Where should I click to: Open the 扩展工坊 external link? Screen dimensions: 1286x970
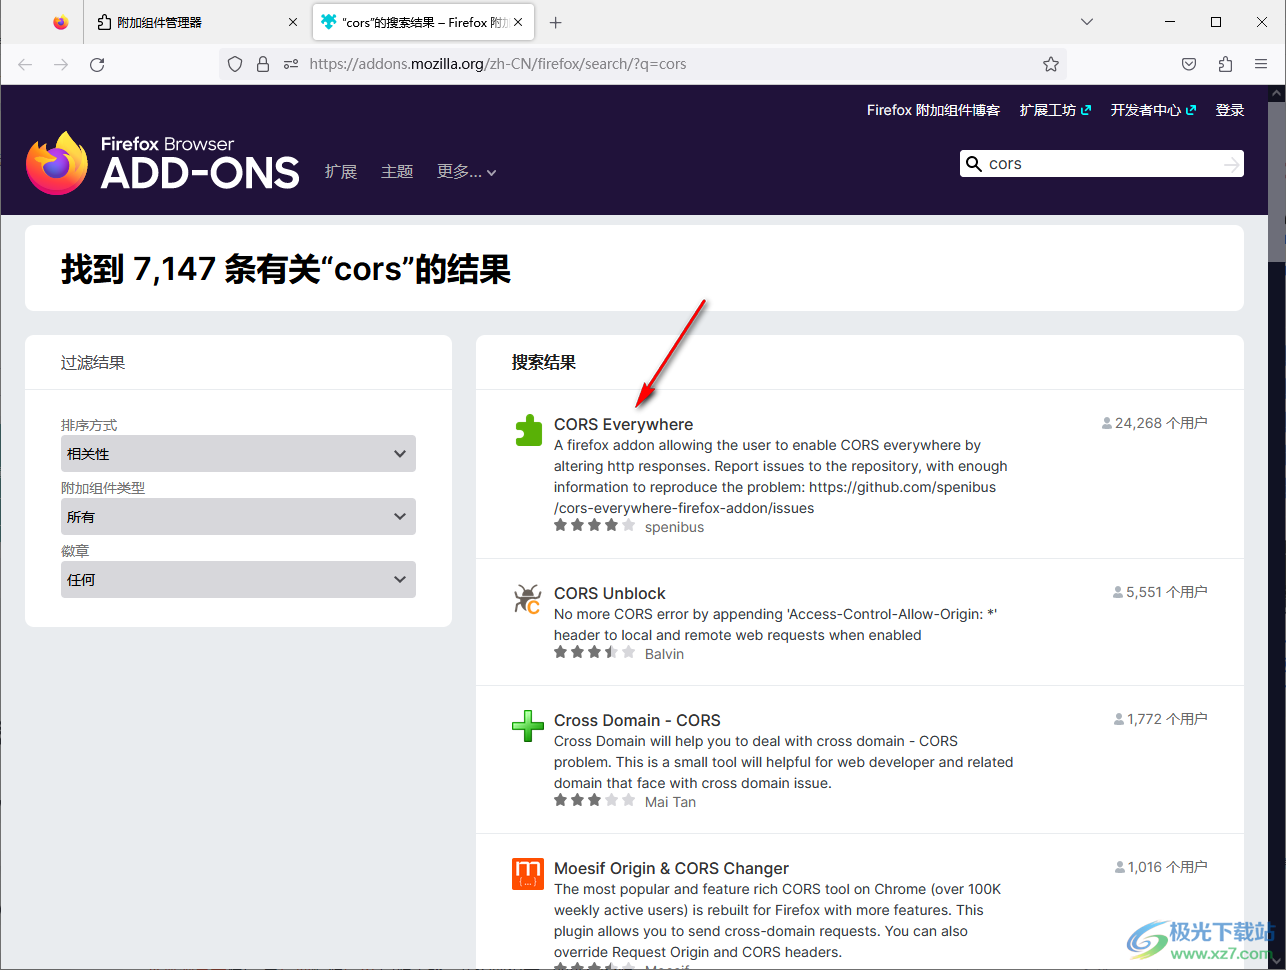click(1055, 110)
